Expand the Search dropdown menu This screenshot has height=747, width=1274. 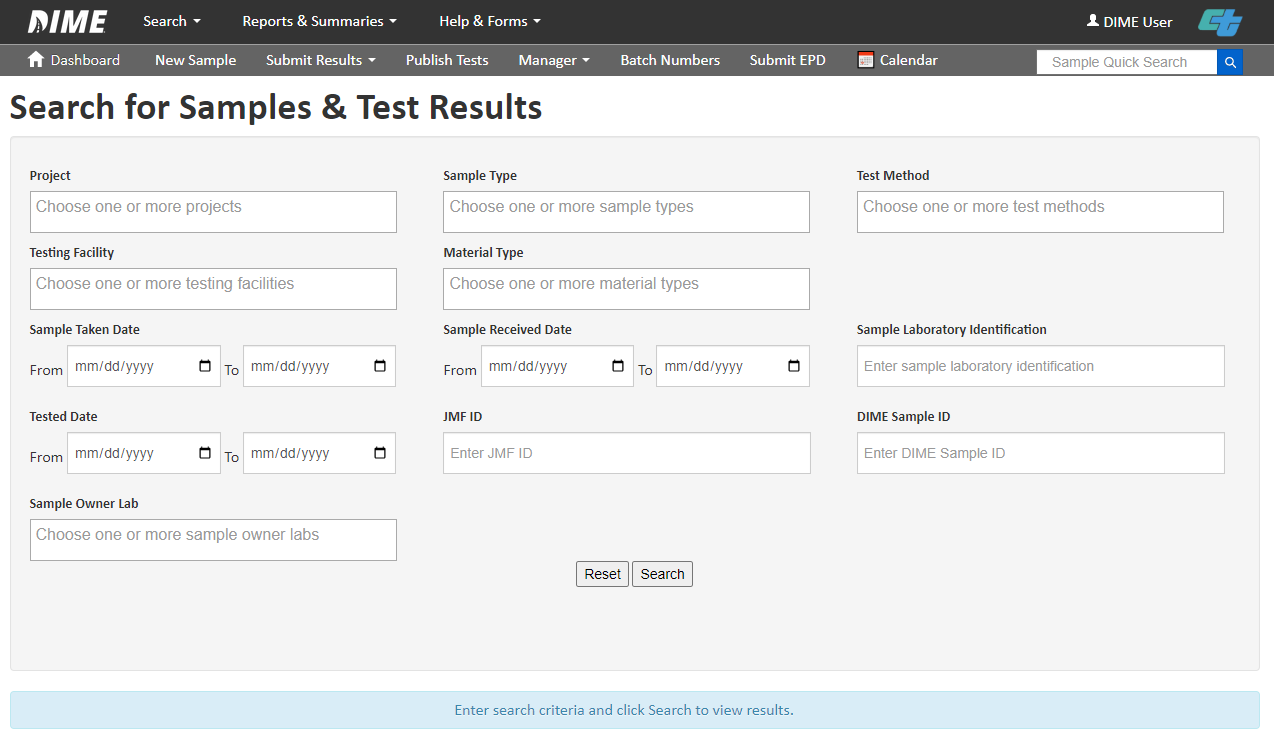171,21
